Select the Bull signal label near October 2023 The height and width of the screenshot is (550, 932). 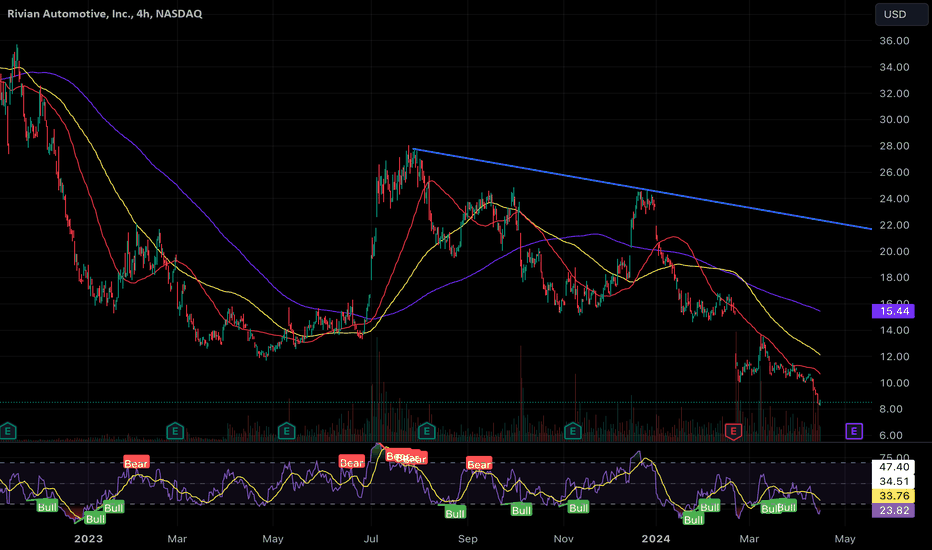(x=521, y=510)
